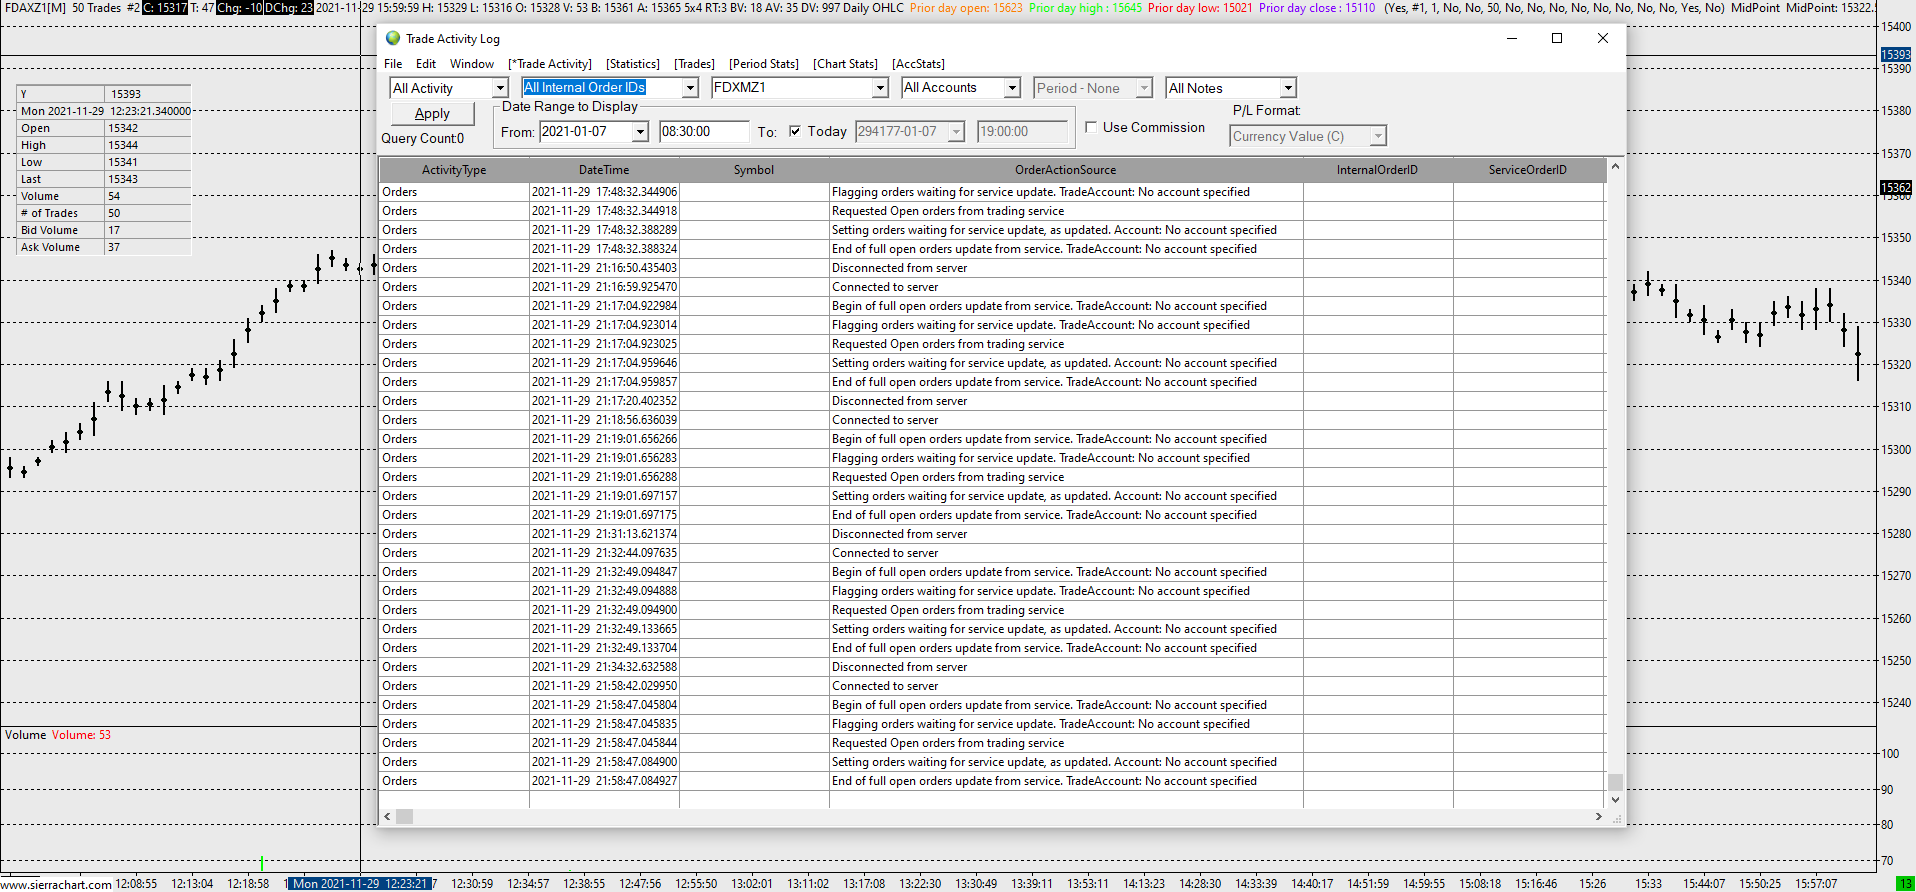Screen dimensions: 1916x892
Task: Click the 'Prior day high : 15645' chart header text
Action: tap(1086, 8)
